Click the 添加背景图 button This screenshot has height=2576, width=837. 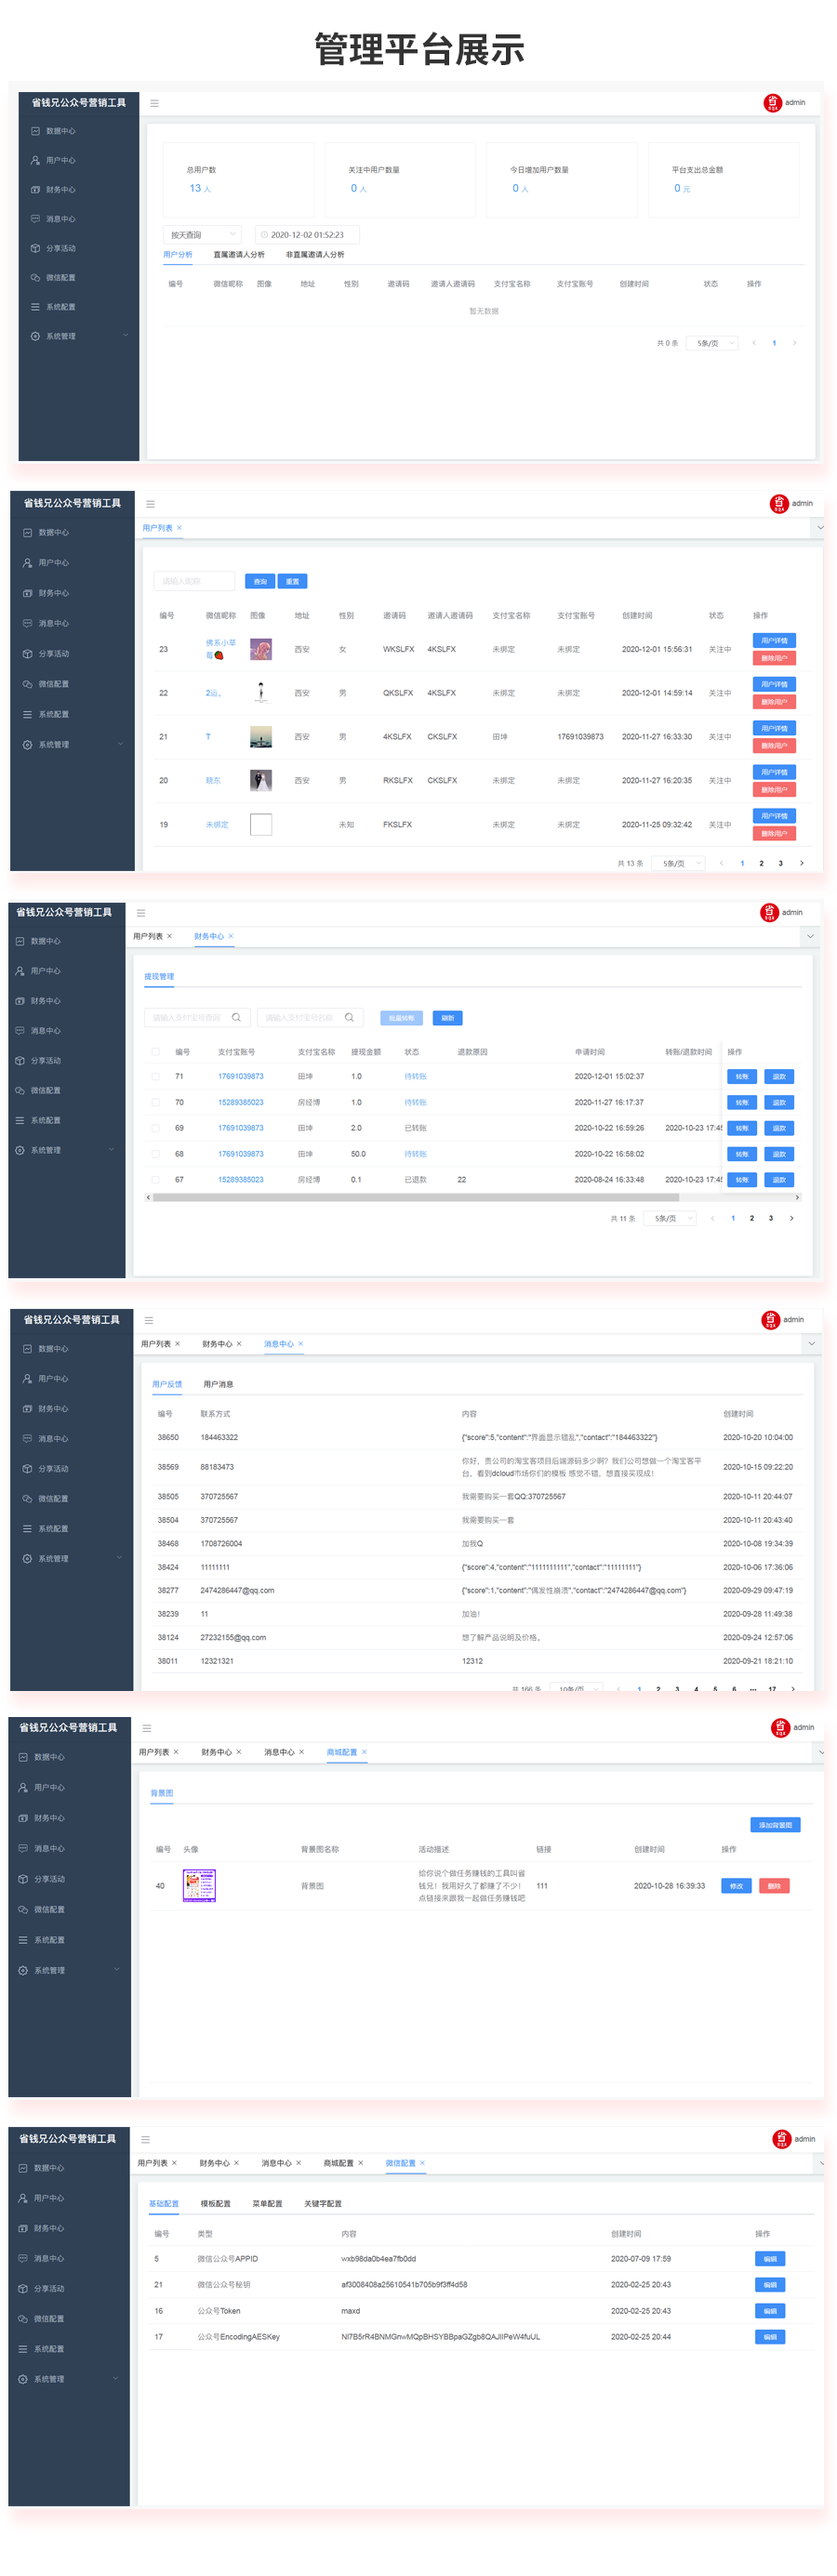(x=774, y=1825)
